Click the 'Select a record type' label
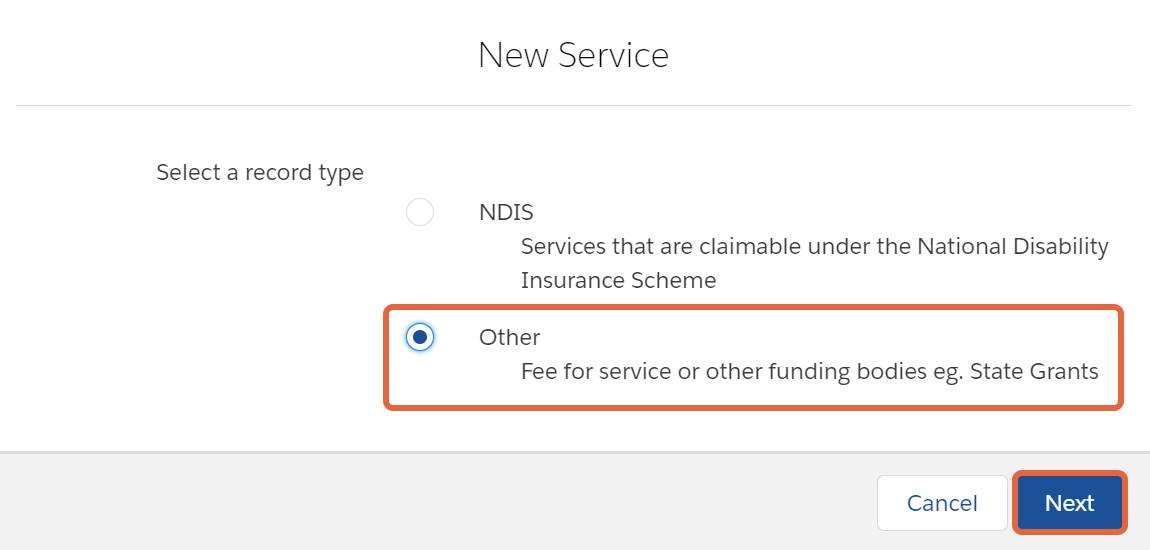1150x550 pixels. click(x=260, y=172)
